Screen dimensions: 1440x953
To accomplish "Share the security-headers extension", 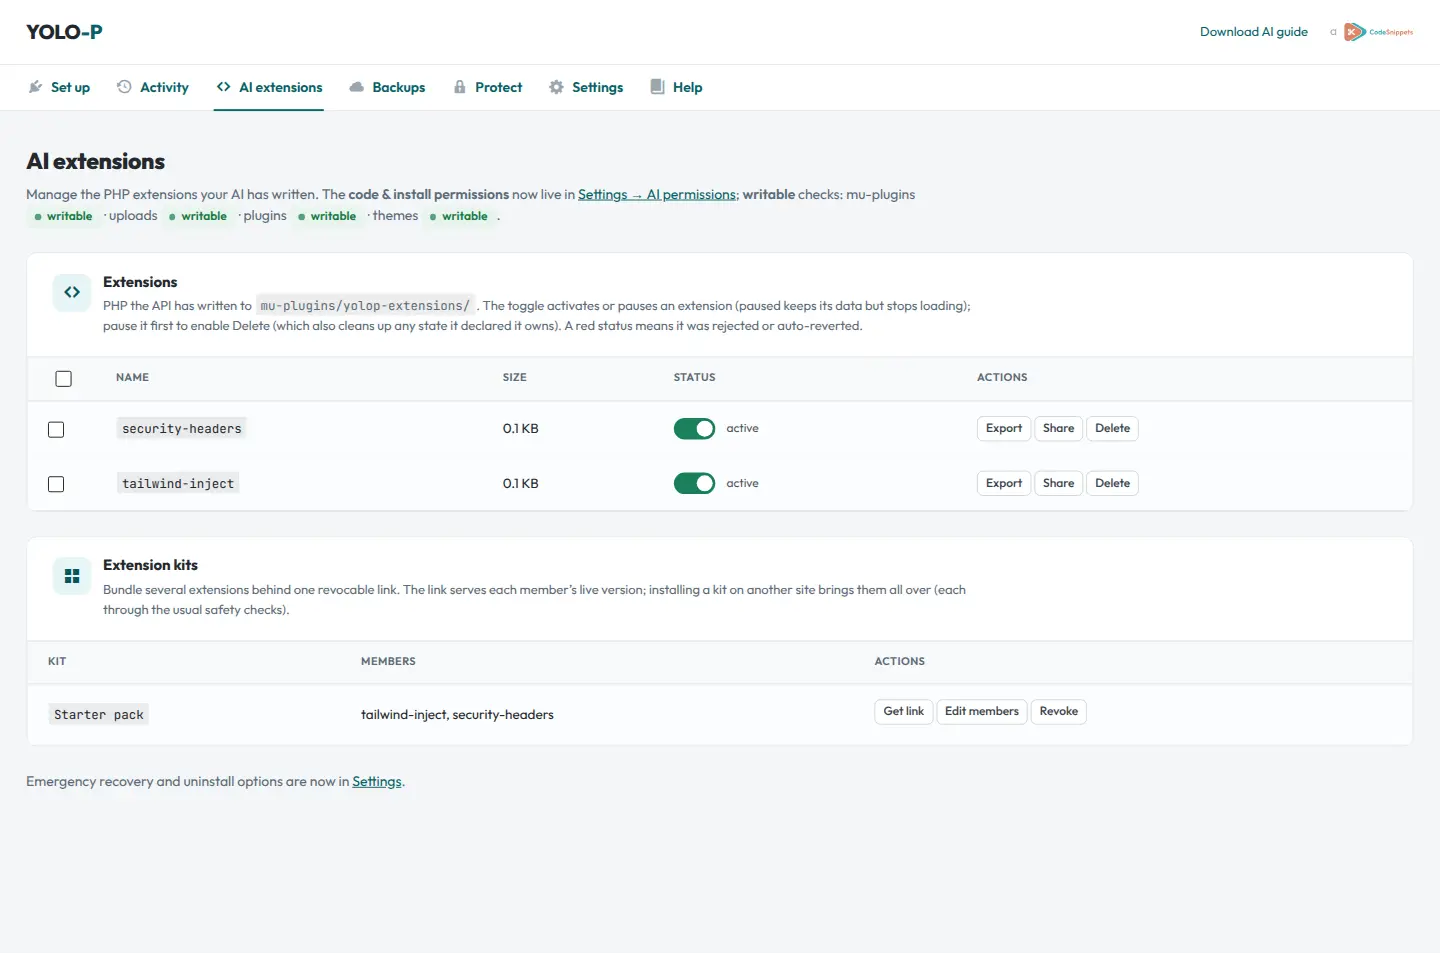I will coord(1058,429).
